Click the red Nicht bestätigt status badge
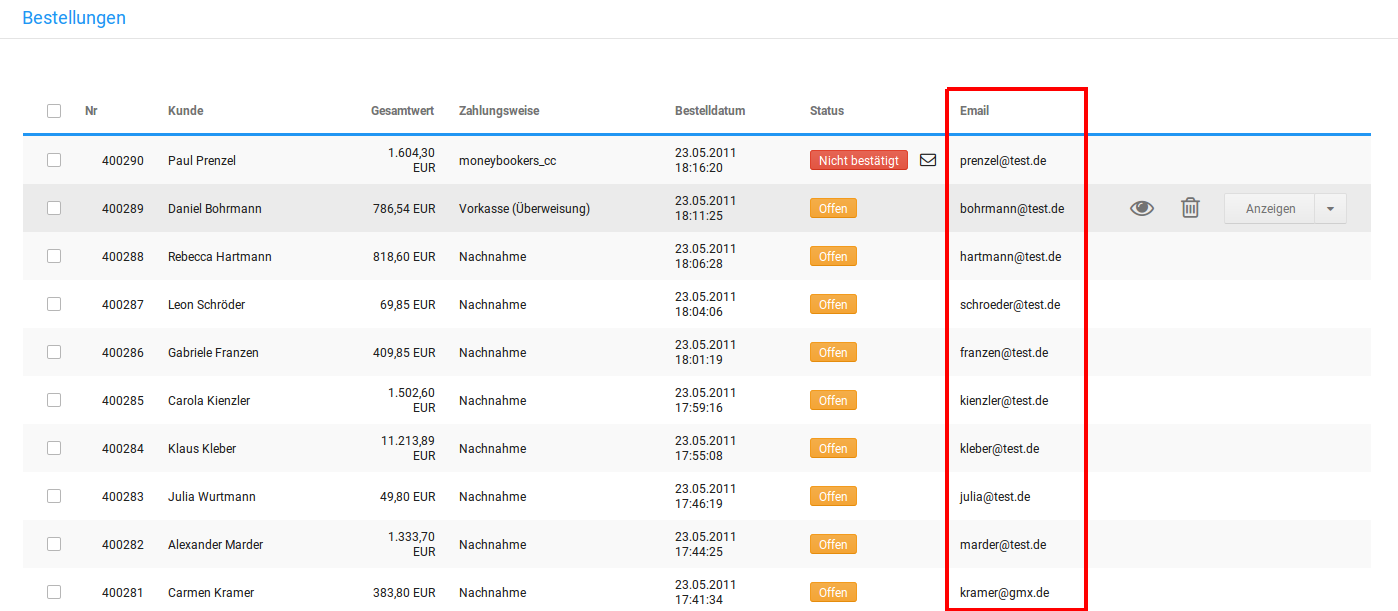This screenshot has height=611, width=1398. [x=858, y=160]
